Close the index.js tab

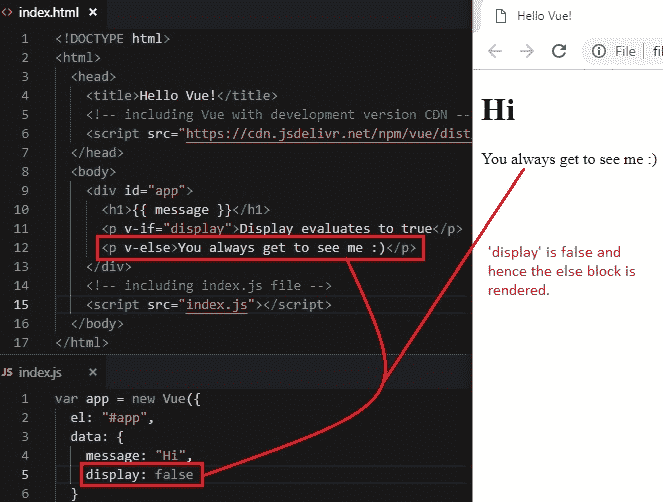tap(93, 373)
